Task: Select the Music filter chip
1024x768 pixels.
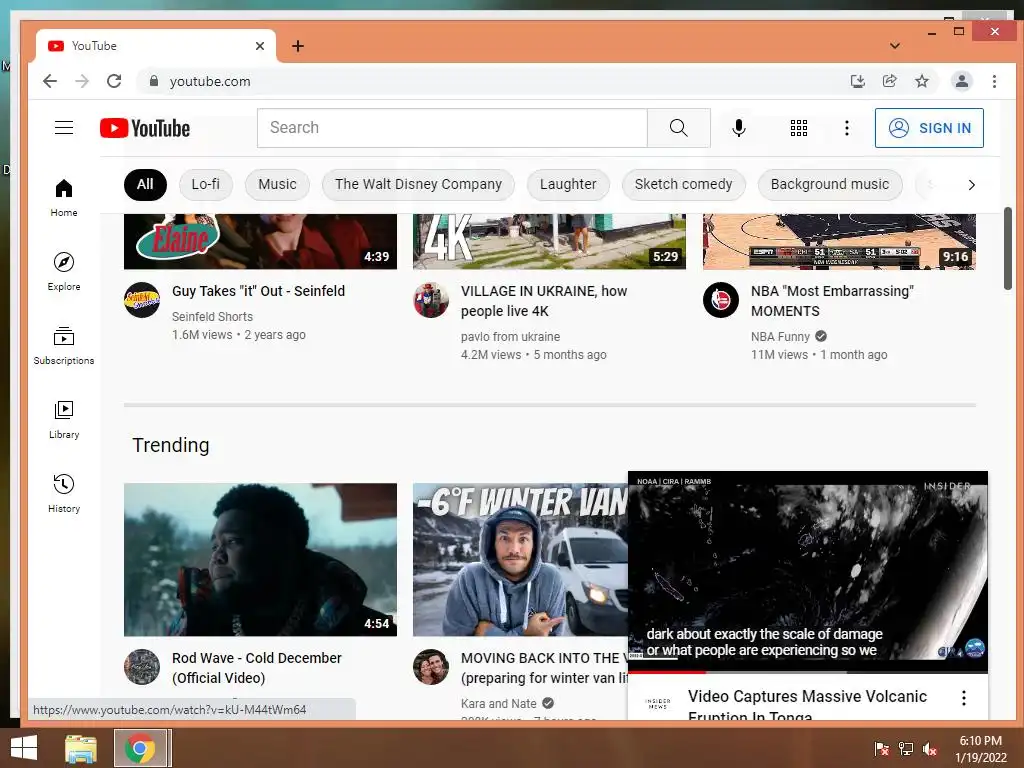Action: tap(277, 184)
